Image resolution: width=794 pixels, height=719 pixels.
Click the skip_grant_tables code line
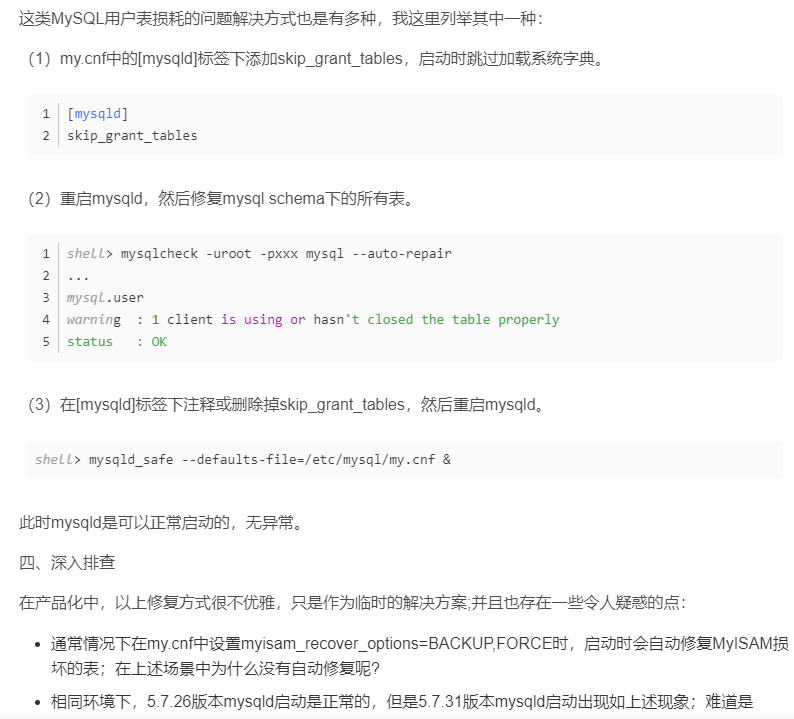pyautogui.click(x=132, y=136)
